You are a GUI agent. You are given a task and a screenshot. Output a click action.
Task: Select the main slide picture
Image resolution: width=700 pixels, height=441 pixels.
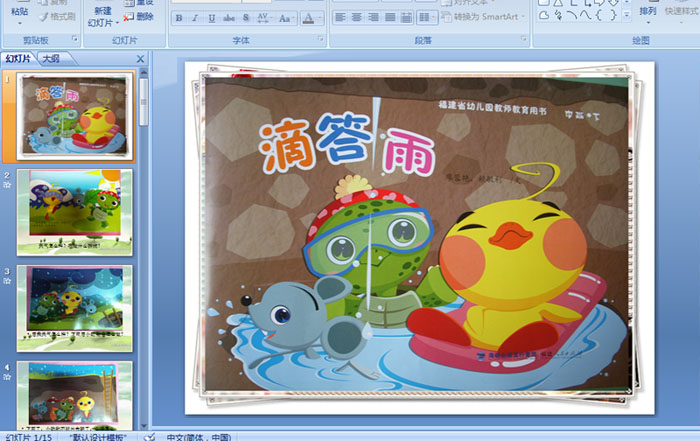[x=417, y=234]
